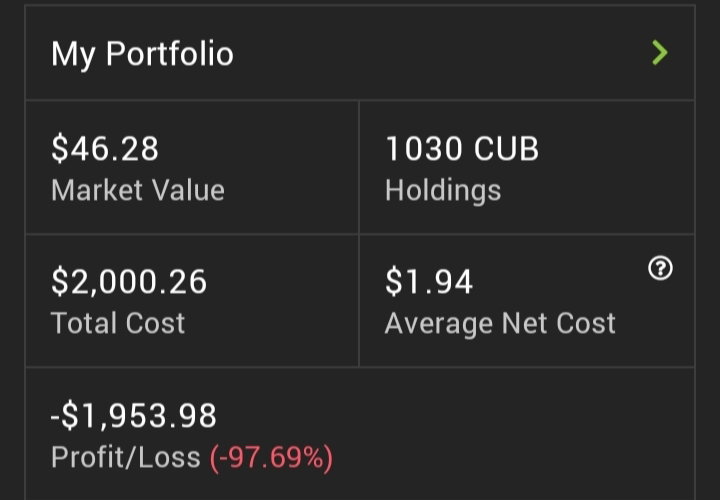Viewport: 720px width, 500px height.
Task: Click the CUB ticker symbol text
Action: pyautogui.click(x=506, y=149)
